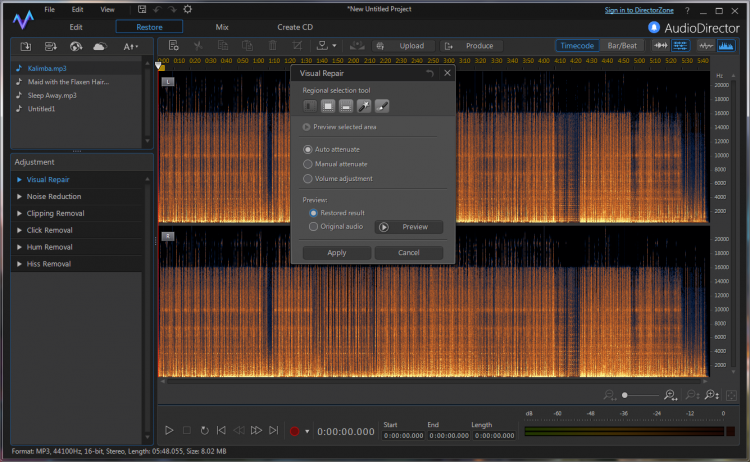Select the brush selection tool
The width and height of the screenshot is (750, 462).
tap(381, 105)
